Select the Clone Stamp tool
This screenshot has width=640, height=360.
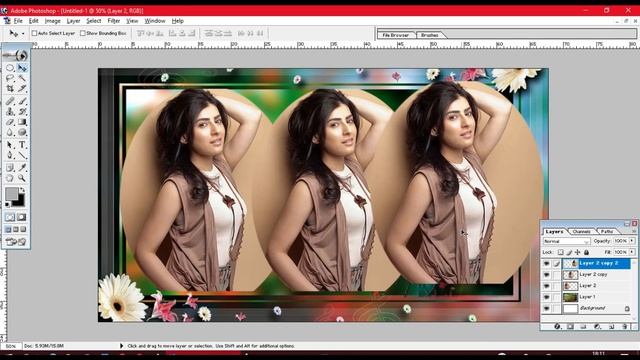click(x=10, y=111)
